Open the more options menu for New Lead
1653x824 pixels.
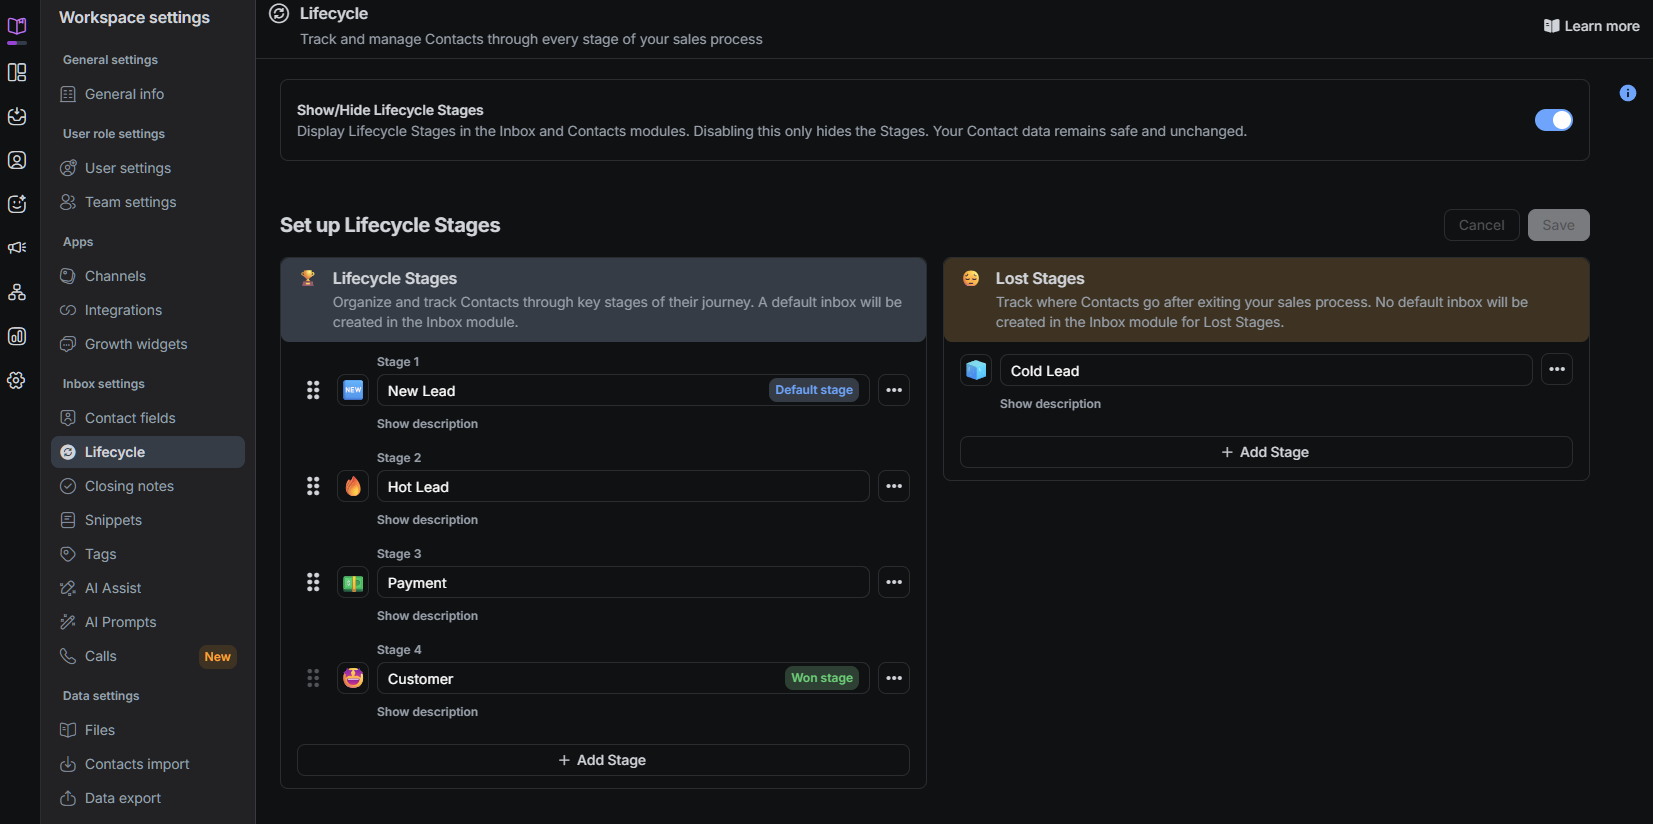tap(894, 390)
